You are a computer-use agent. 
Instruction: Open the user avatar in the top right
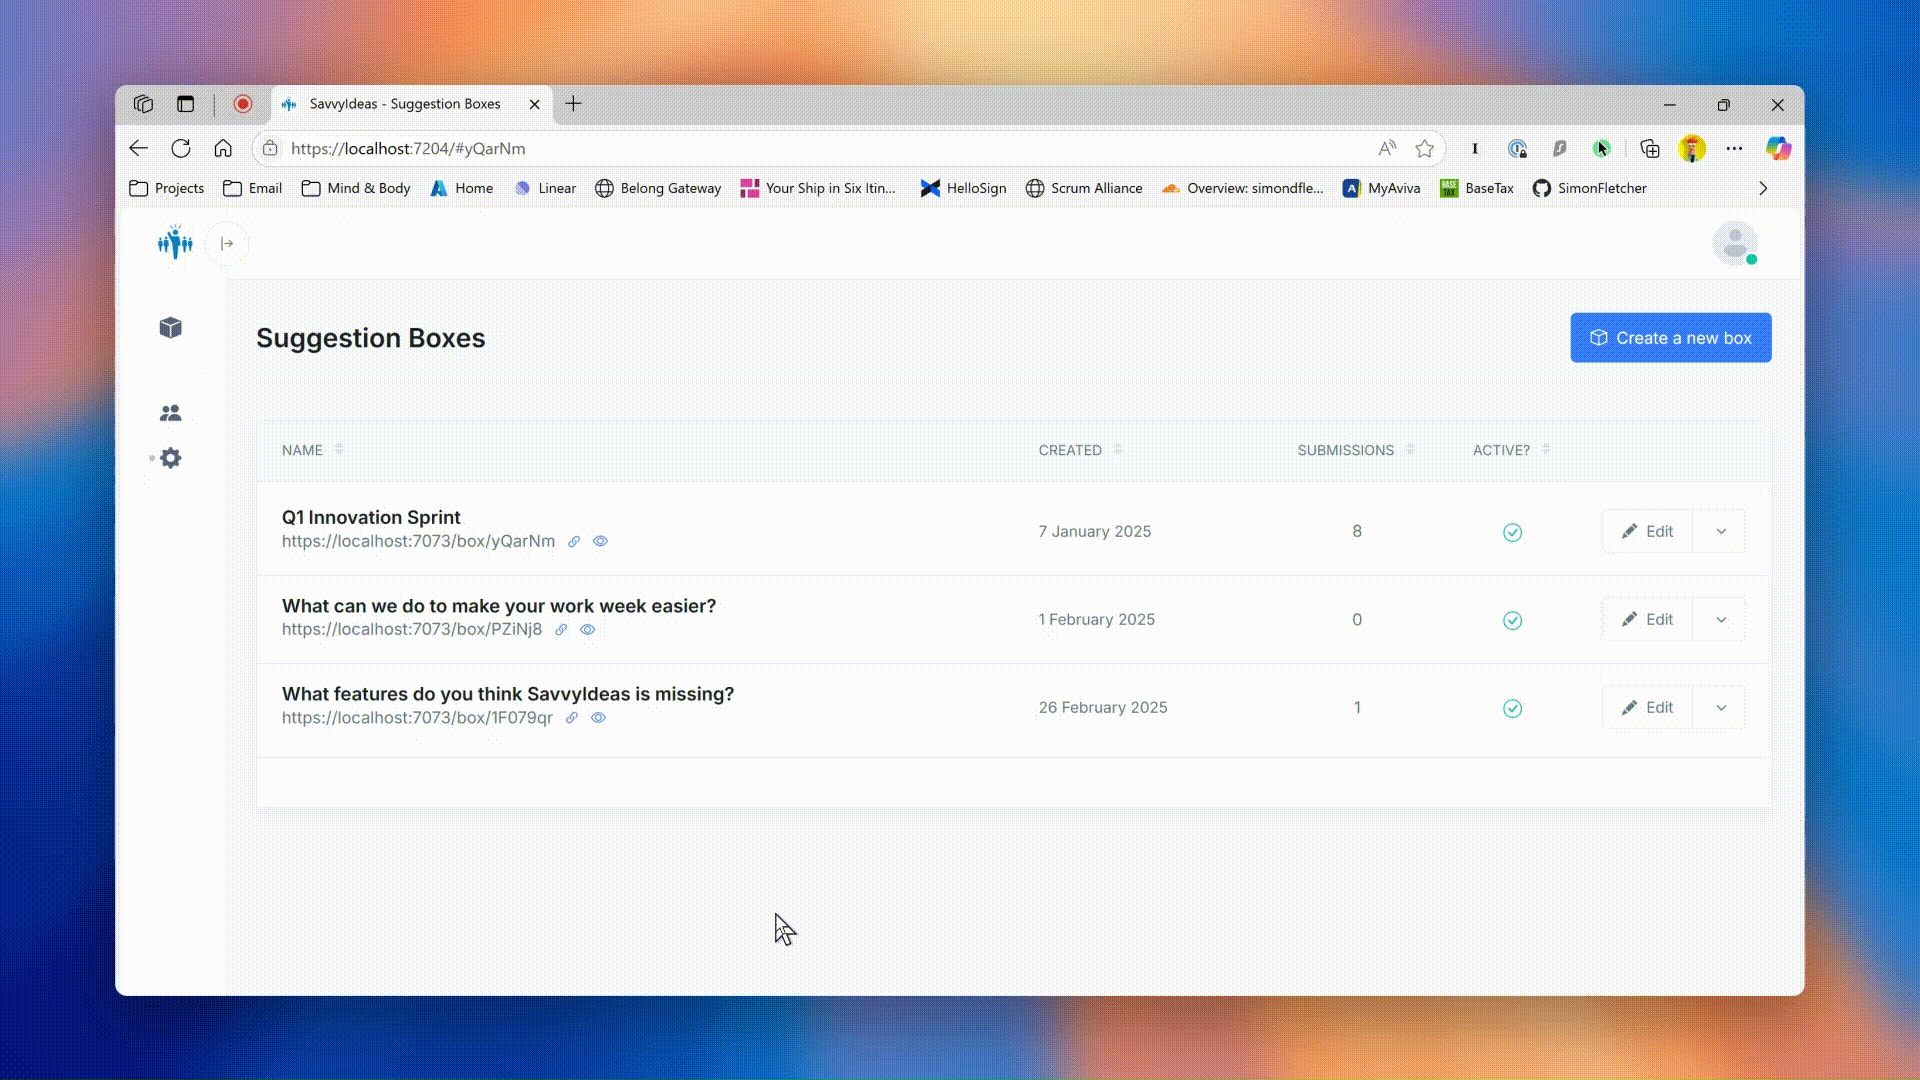[x=1735, y=243]
